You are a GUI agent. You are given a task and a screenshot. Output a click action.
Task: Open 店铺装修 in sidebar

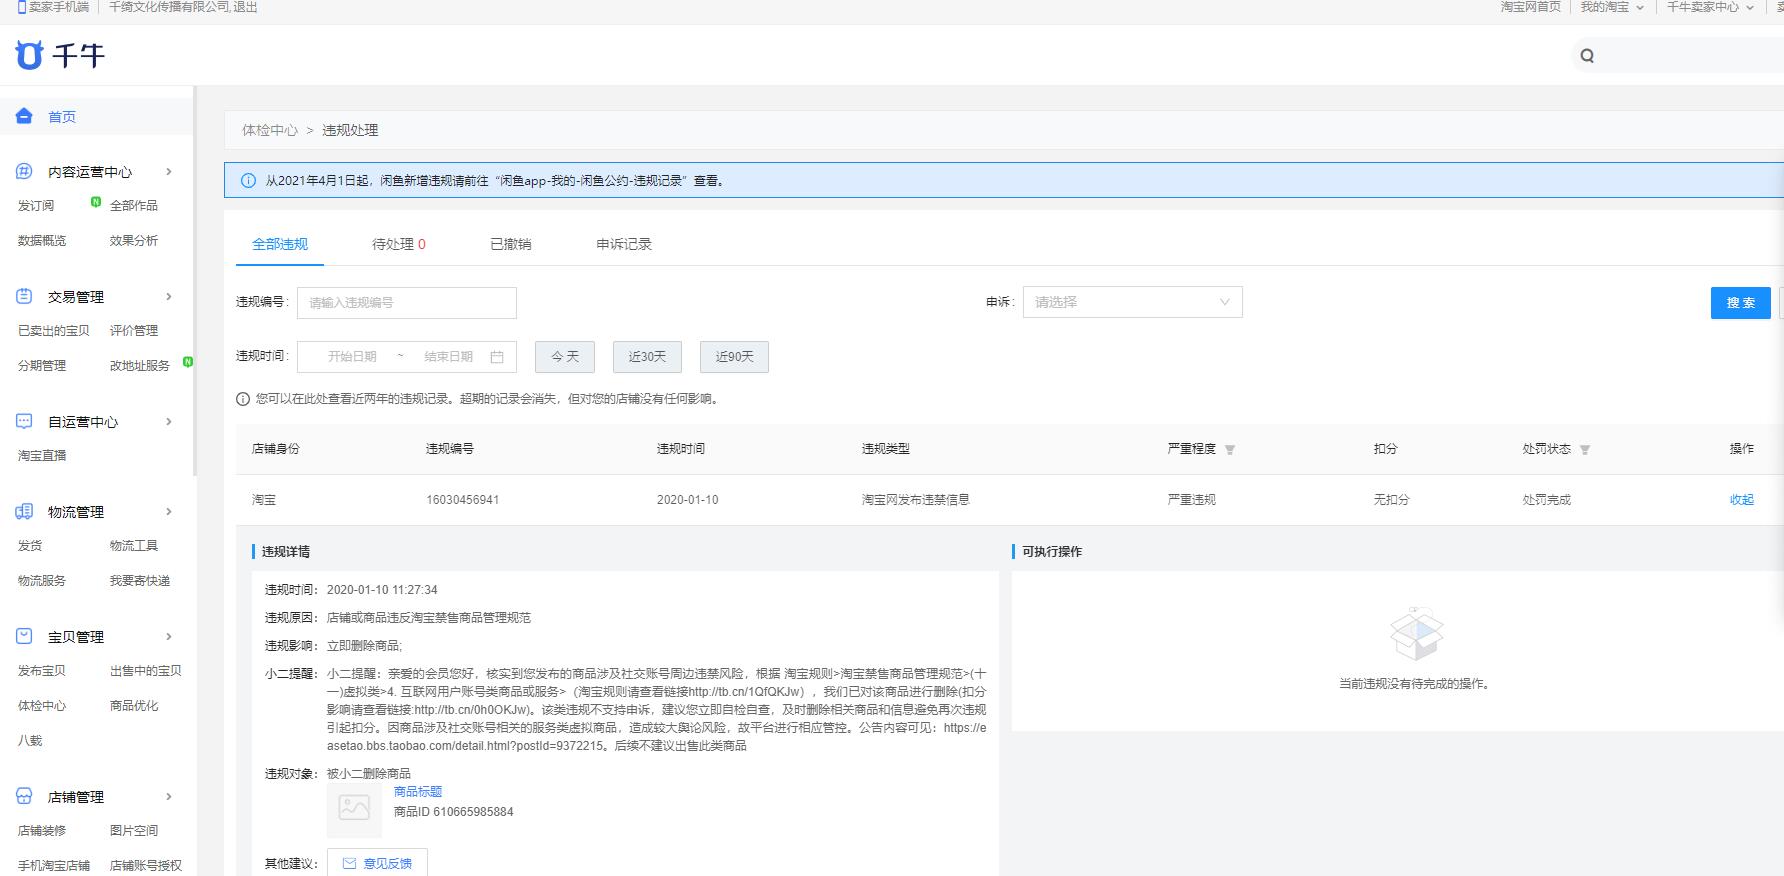42,831
